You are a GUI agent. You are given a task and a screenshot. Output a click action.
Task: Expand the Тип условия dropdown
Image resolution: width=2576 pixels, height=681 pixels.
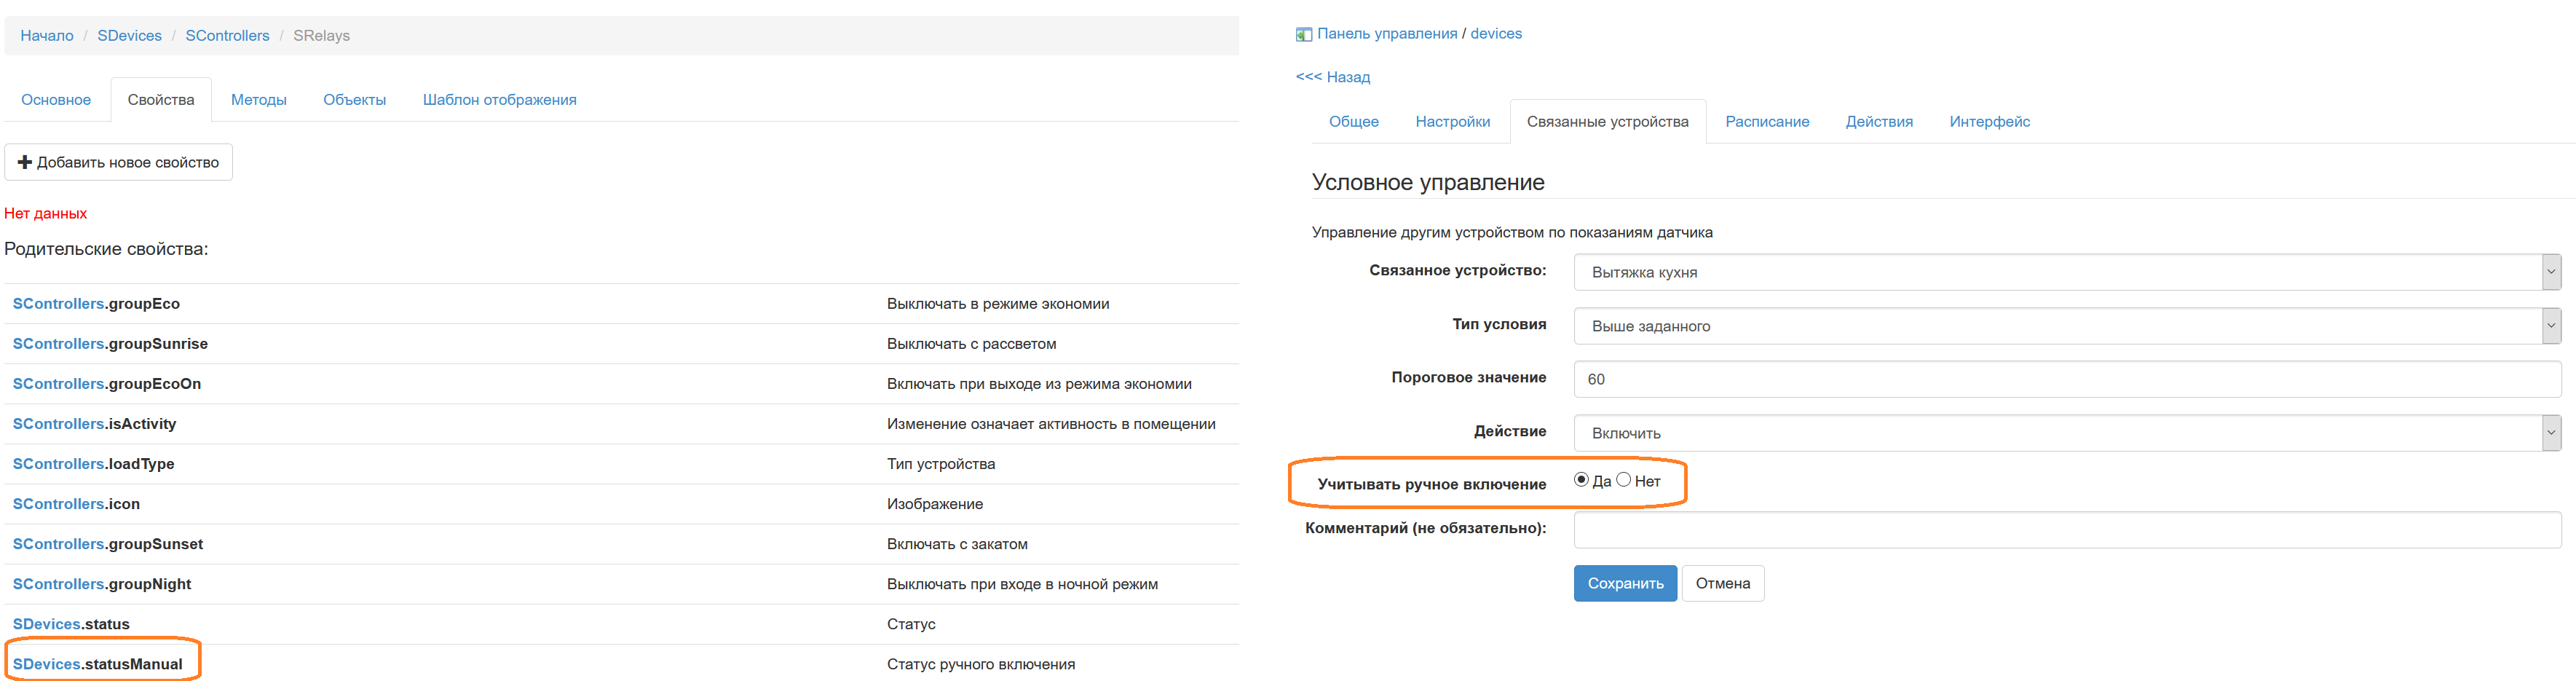(x=2066, y=326)
